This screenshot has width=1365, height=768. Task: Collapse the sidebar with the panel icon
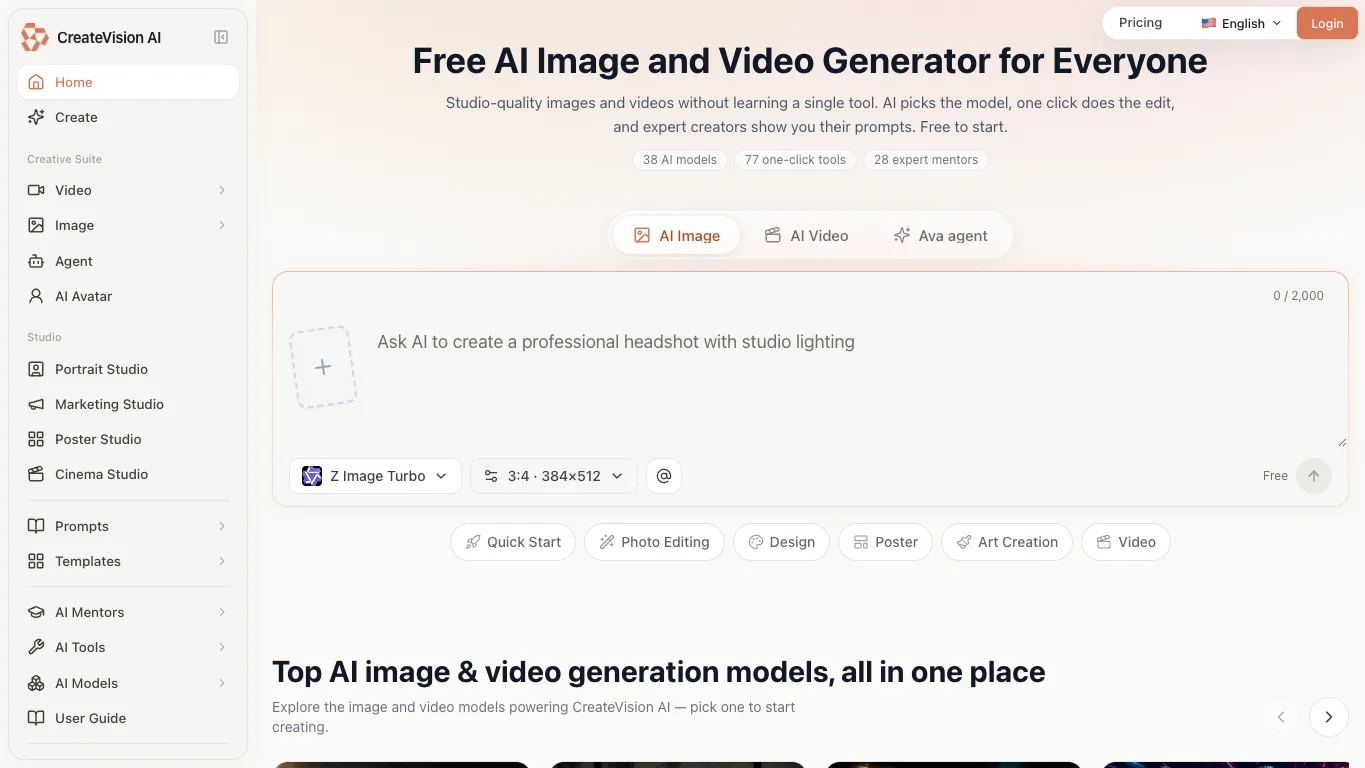click(221, 37)
